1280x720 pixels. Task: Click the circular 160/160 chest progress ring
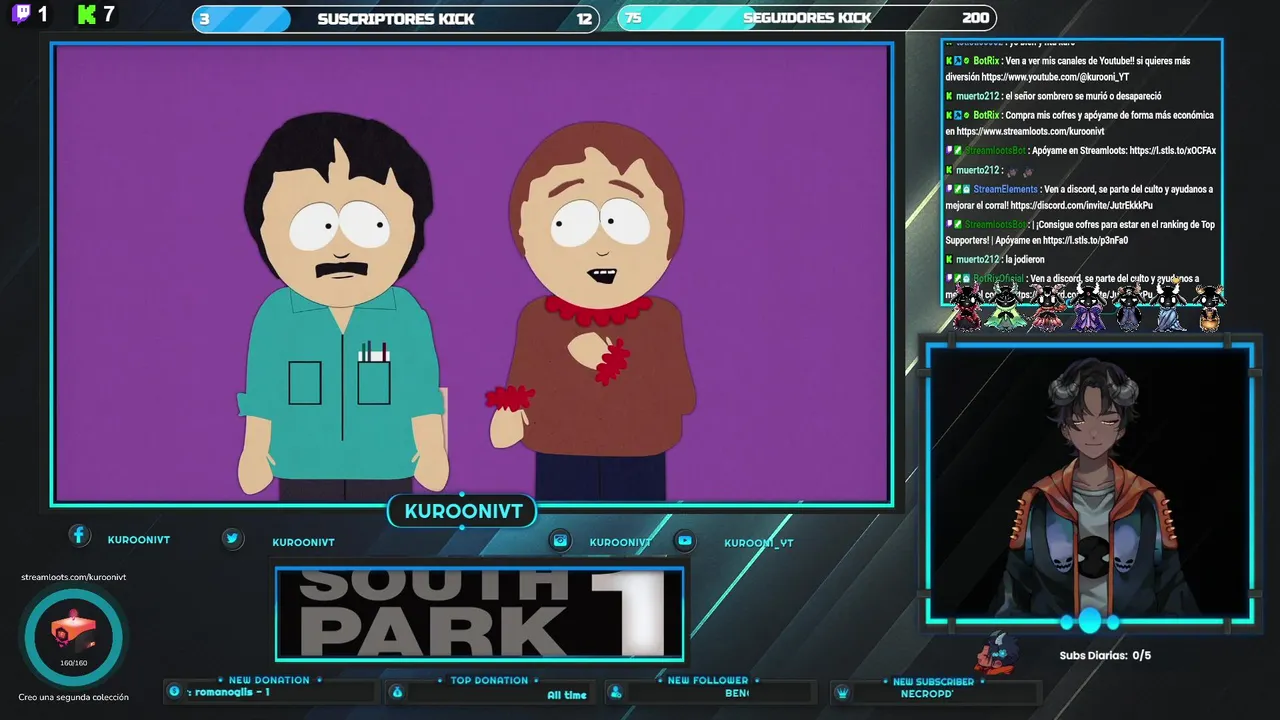(73, 637)
